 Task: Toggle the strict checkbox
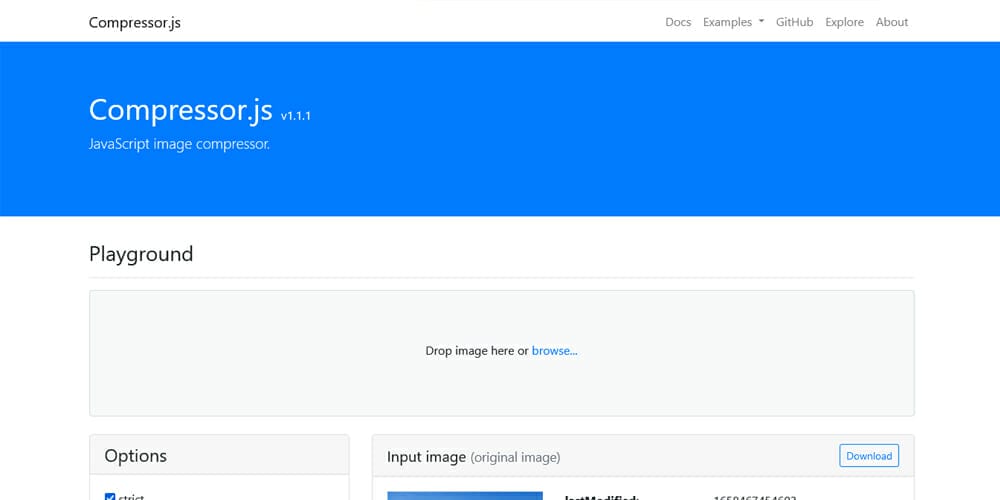tap(110, 497)
